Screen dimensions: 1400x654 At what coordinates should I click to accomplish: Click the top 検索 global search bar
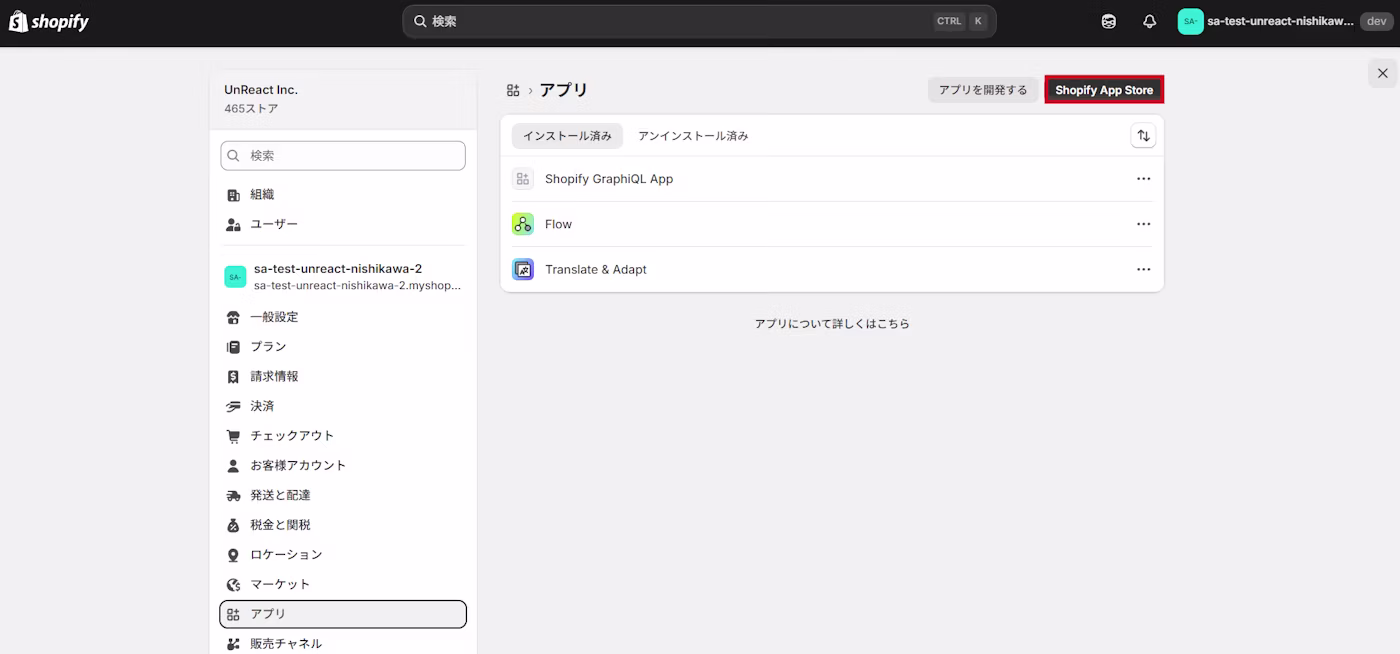click(699, 21)
